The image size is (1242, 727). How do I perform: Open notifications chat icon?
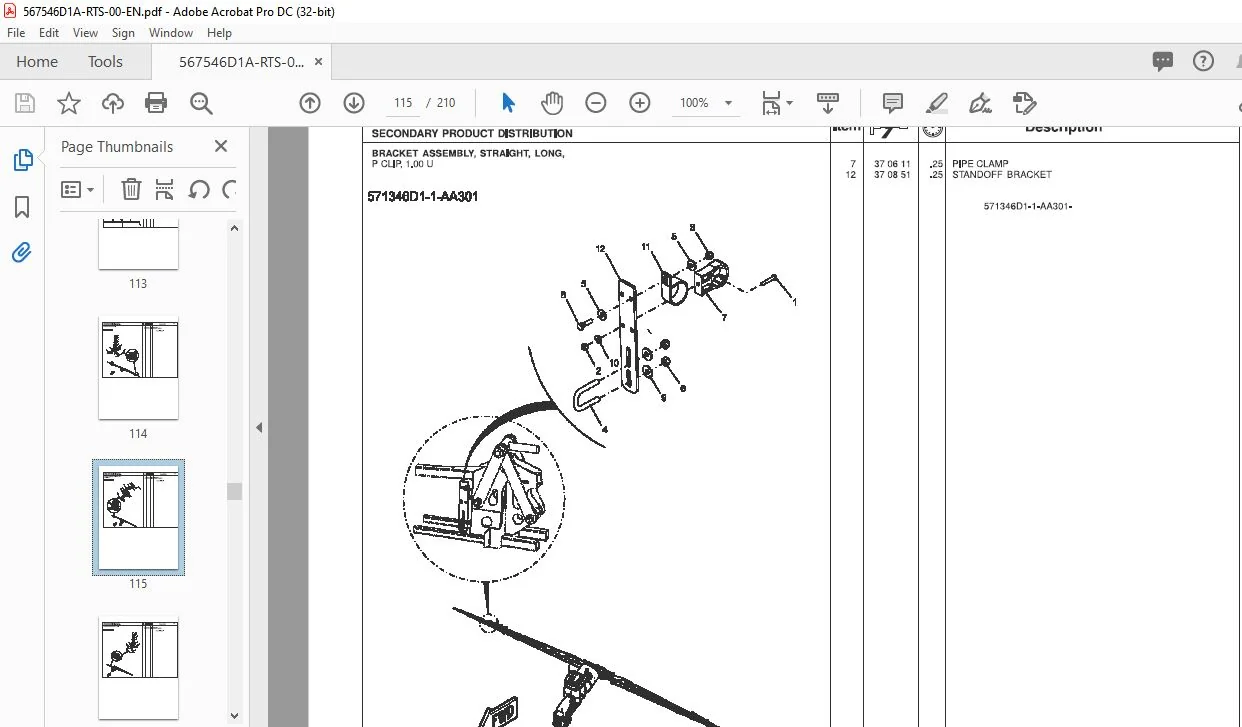[1163, 61]
